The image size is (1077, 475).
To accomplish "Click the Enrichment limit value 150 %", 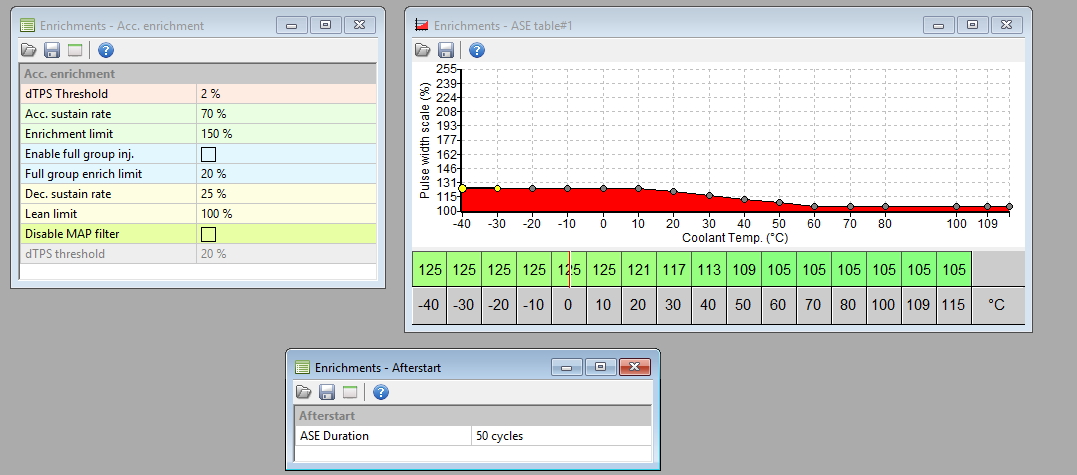I will [x=286, y=134].
